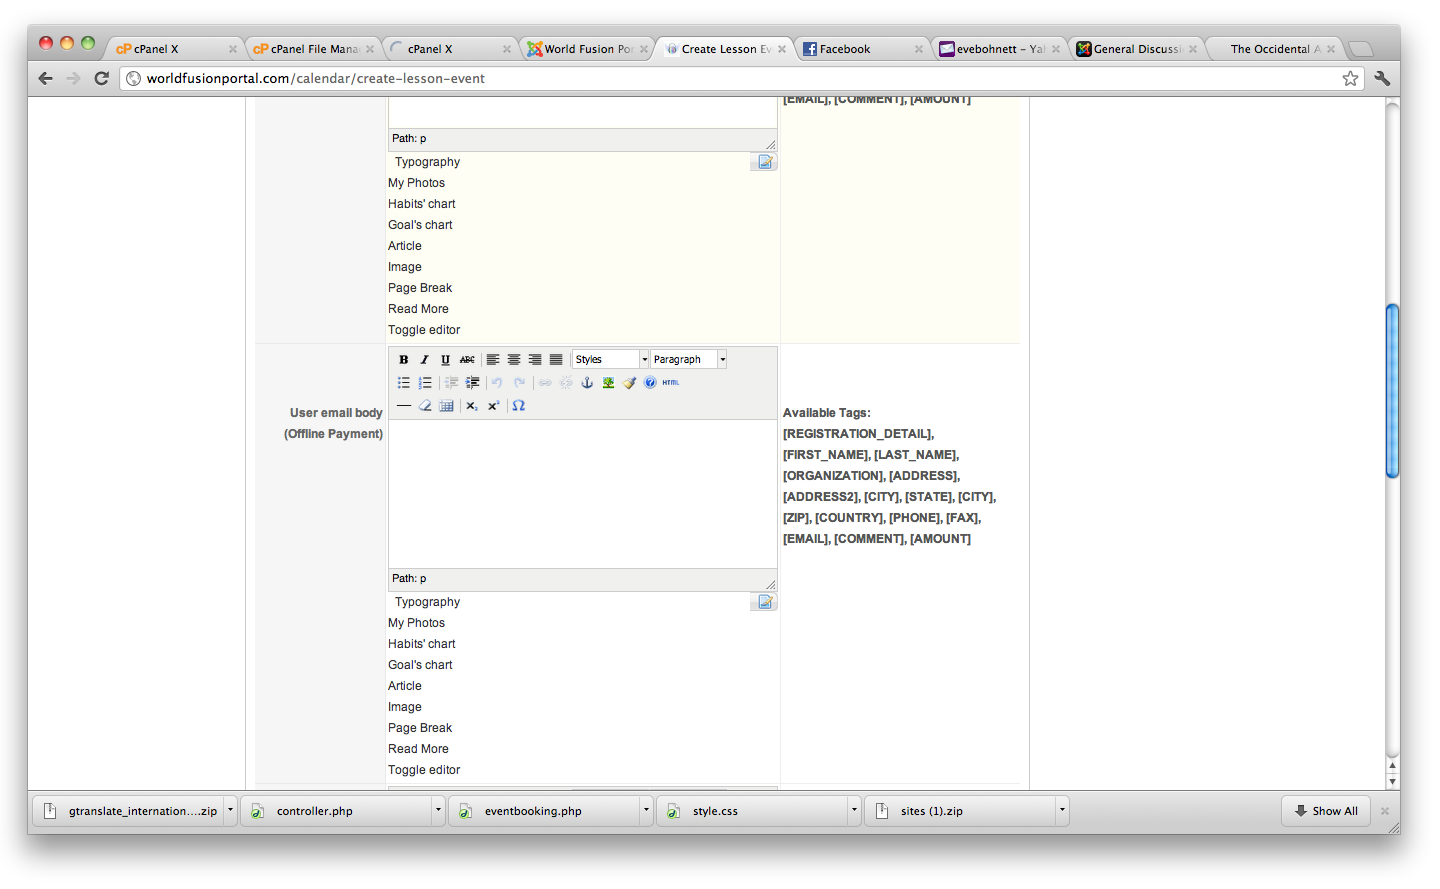
Task: Open dropdown arrow for controller.php download
Action: click(x=438, y=811)
